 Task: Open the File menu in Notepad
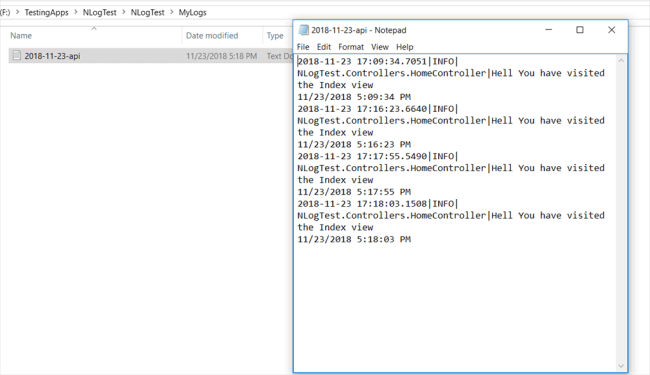[303, 47]
